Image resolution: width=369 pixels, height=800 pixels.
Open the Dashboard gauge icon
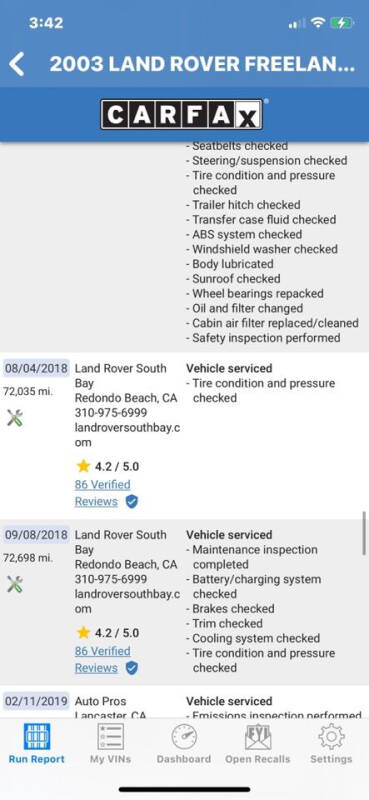184,743
